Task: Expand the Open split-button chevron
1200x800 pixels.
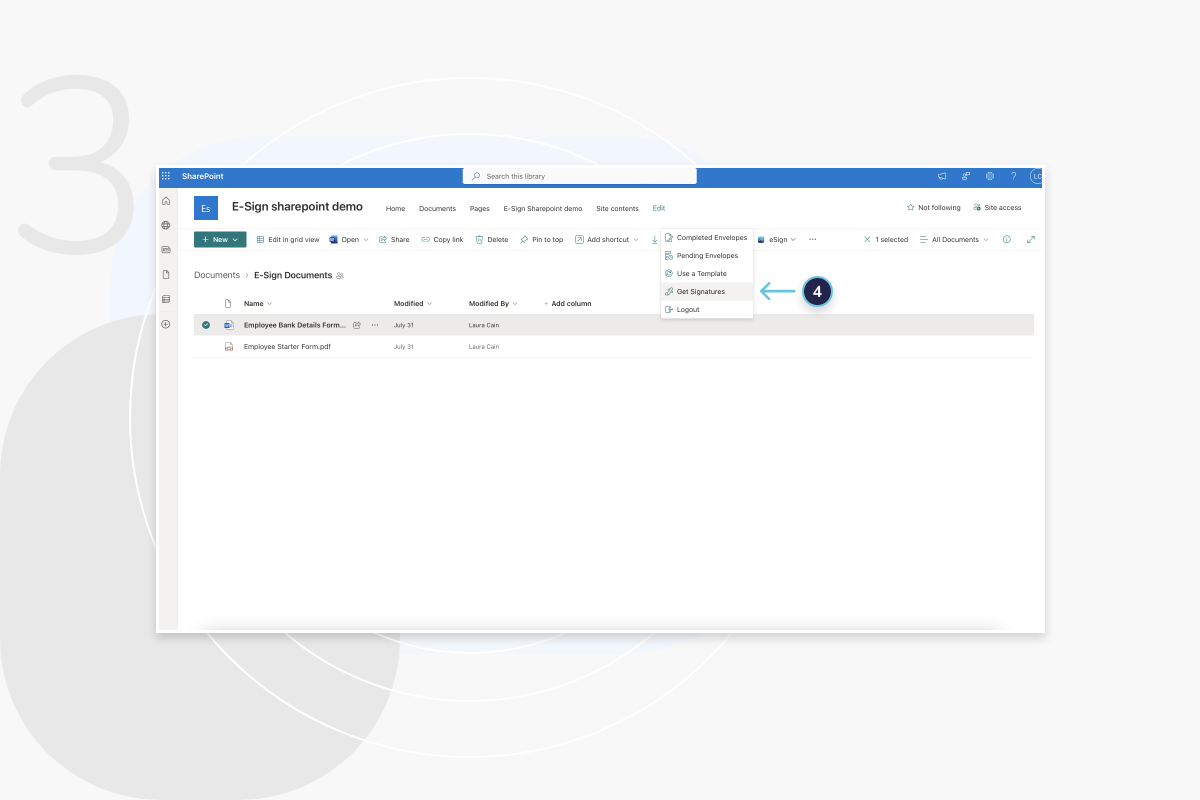Action: (x=366, y=240)
